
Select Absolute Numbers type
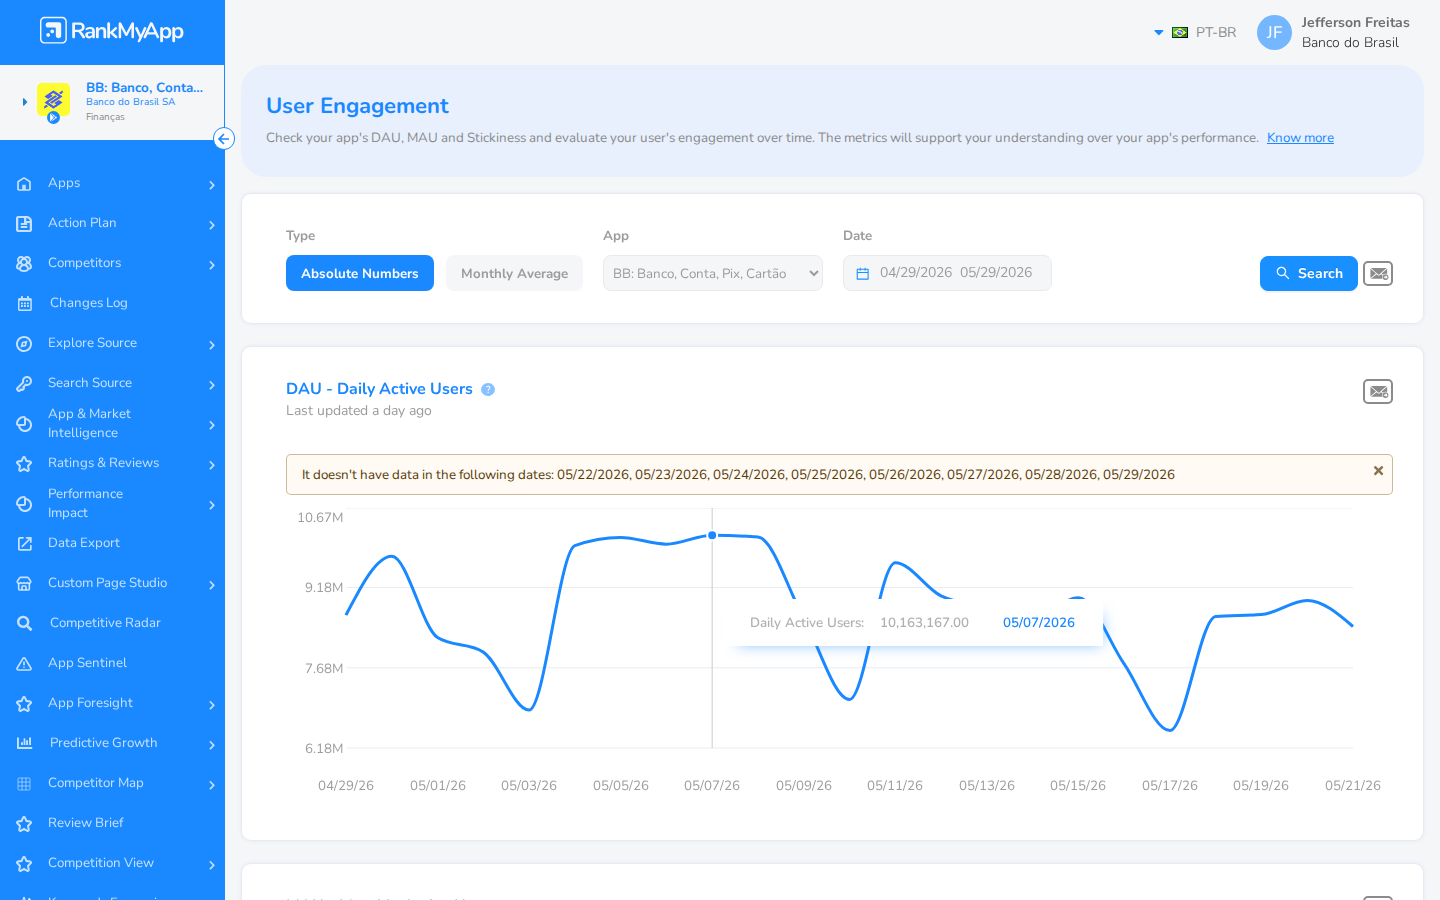[360, 273]
